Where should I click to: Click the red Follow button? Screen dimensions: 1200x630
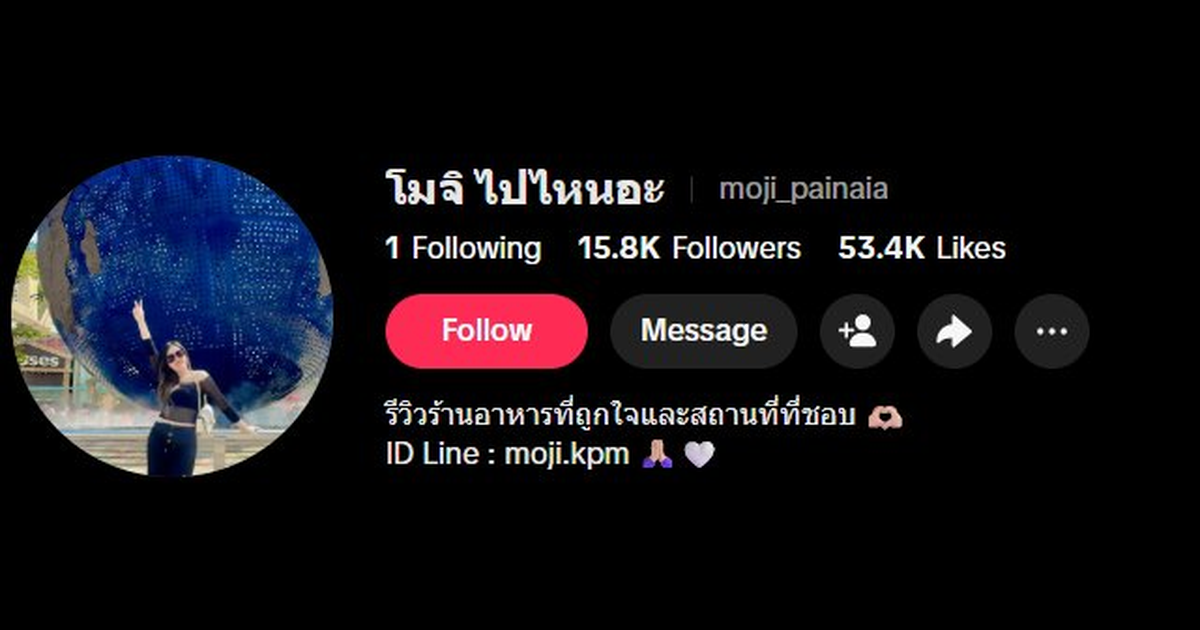click(486, 331)
